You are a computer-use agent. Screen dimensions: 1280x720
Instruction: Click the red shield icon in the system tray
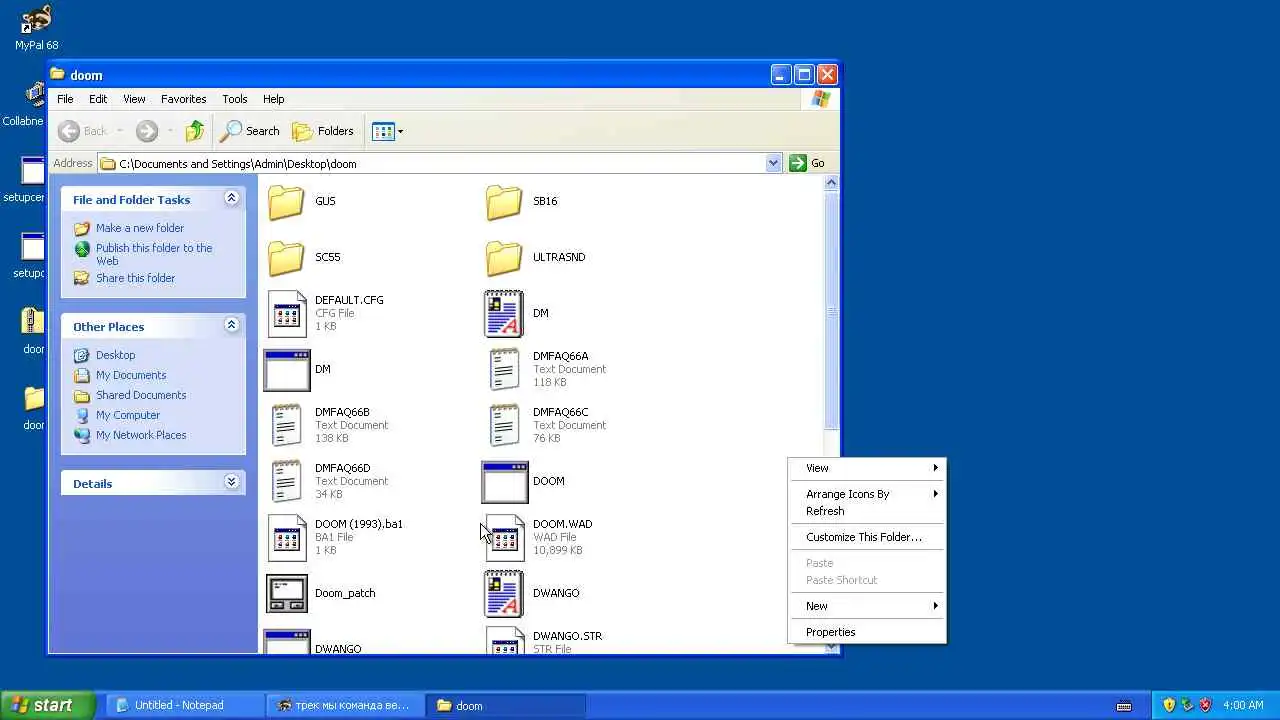[x=1205, y=705]
